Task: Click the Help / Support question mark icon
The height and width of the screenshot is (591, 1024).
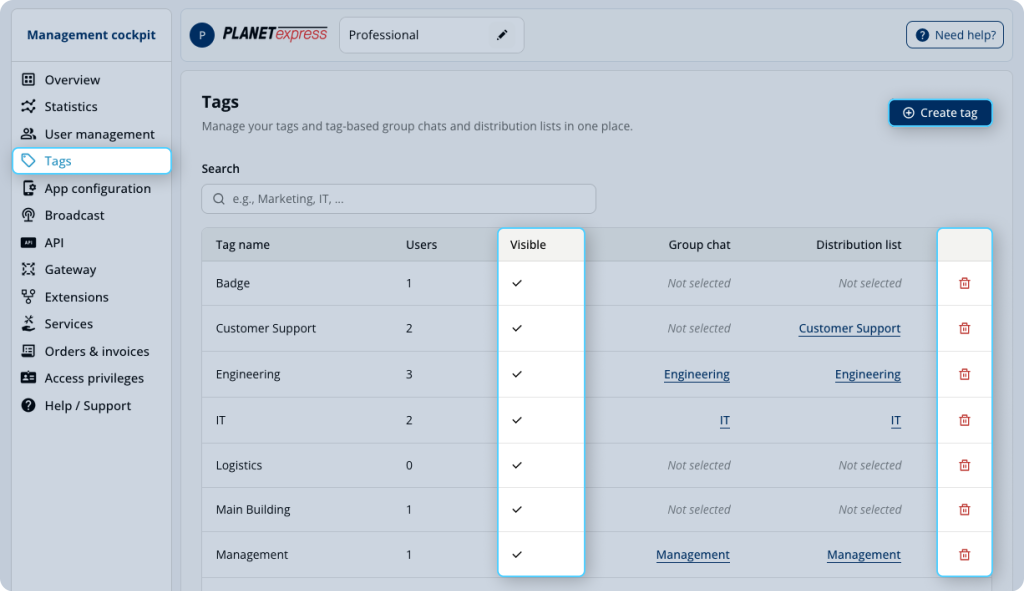Action: tap(28, 405)
